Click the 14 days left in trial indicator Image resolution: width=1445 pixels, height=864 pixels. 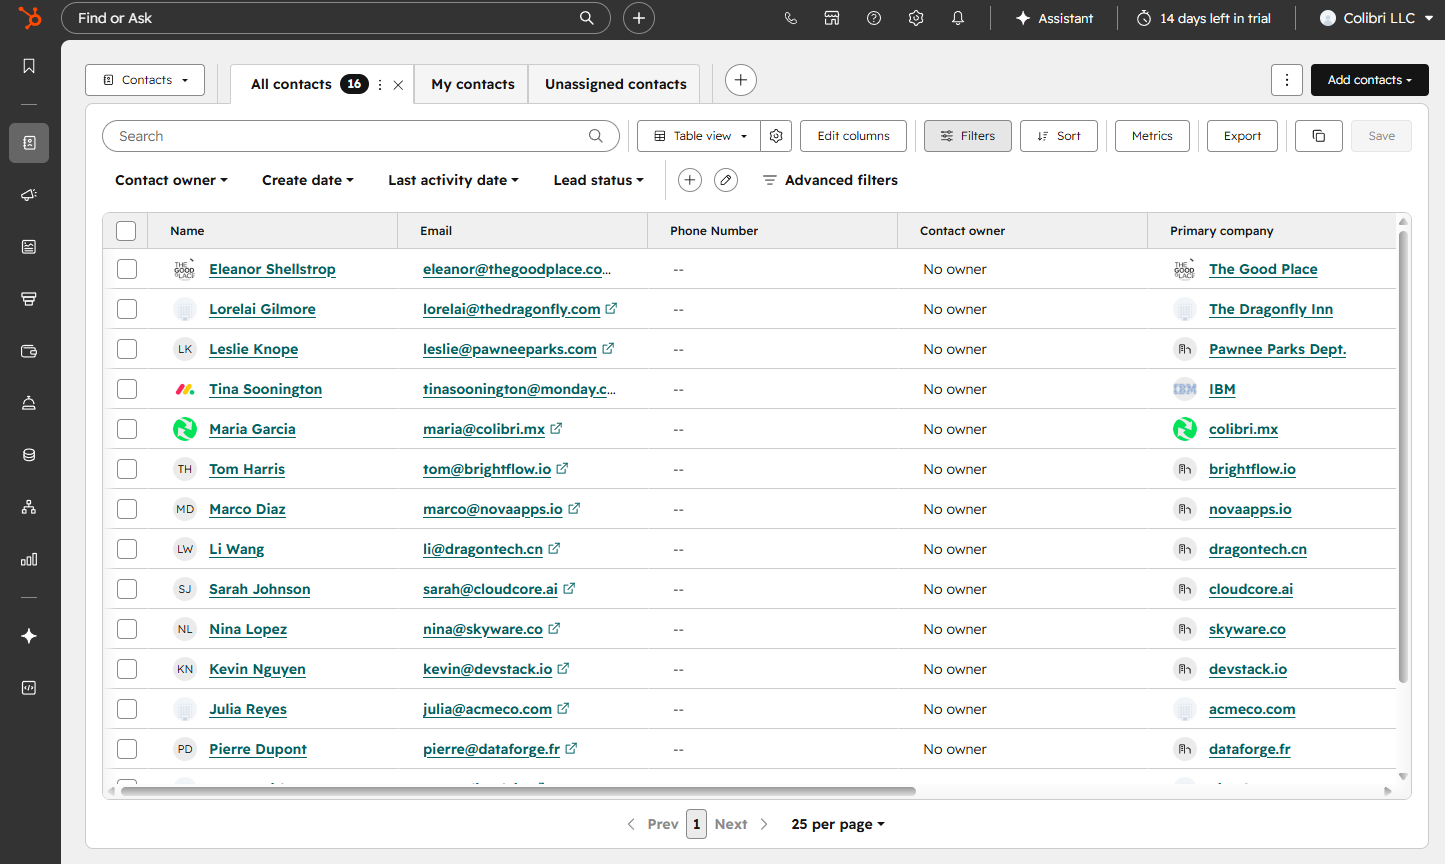(1203, 17)
